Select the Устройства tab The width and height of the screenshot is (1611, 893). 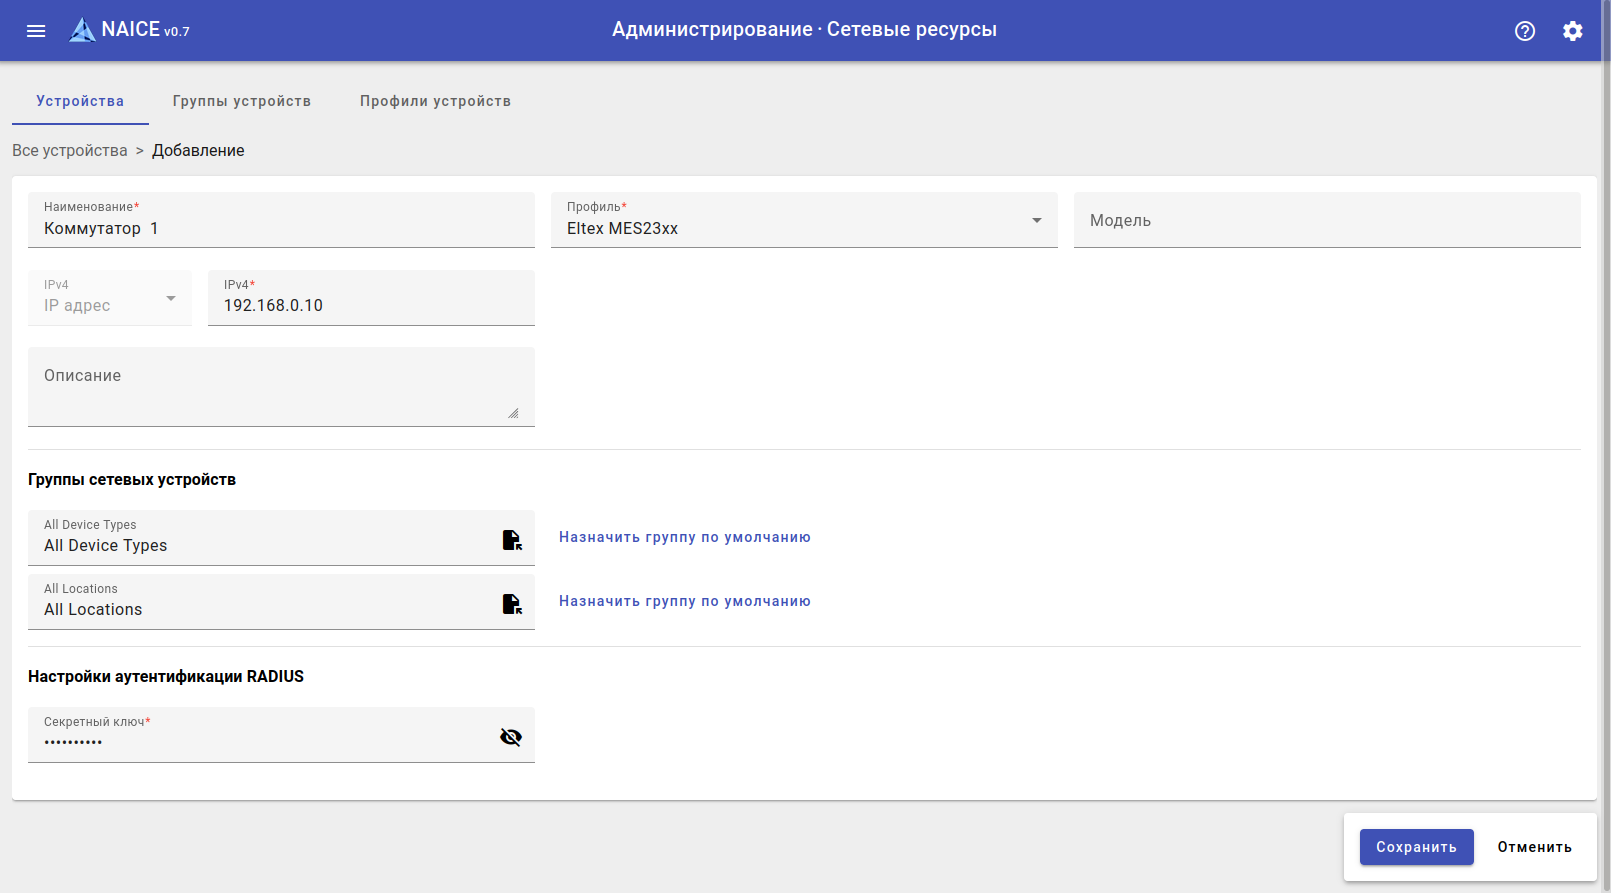(x=80, y=101)
